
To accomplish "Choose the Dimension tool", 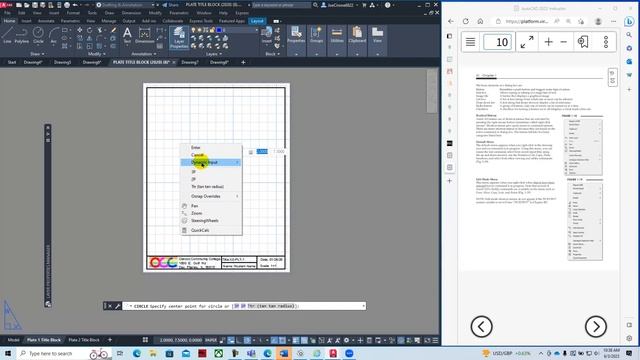I will click(x=144, y=35).
